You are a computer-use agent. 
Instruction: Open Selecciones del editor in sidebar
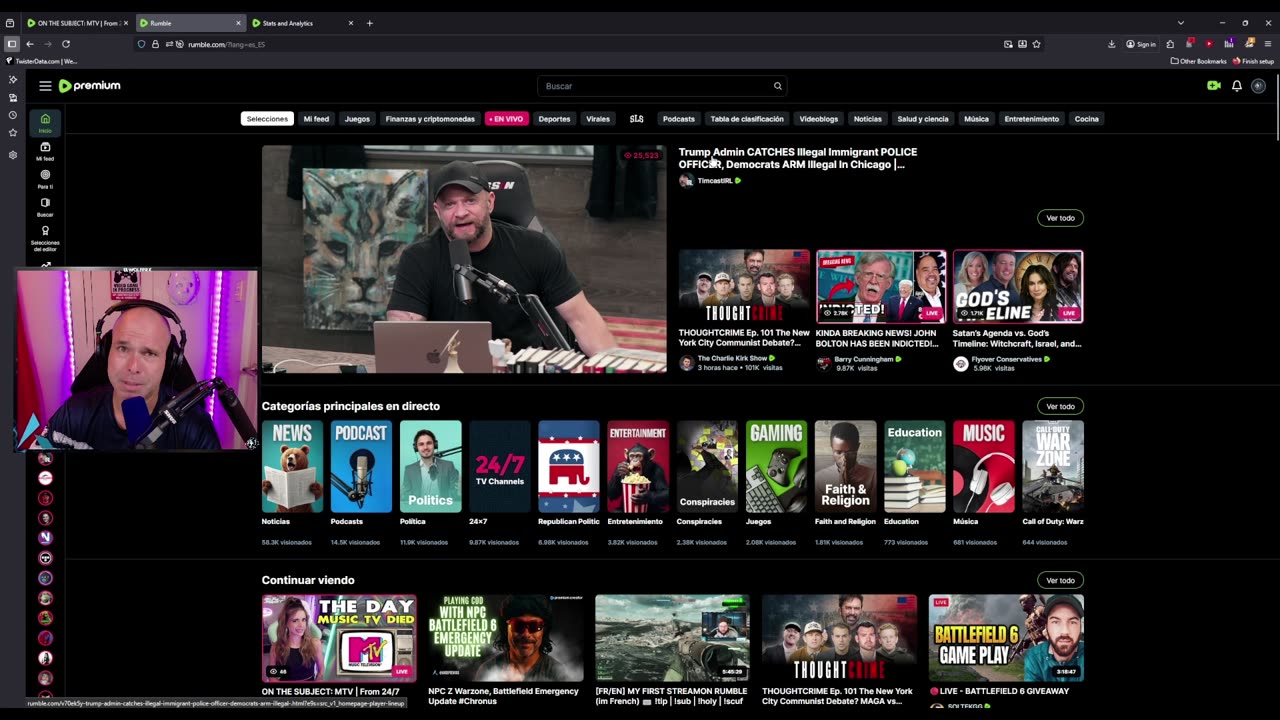click(45, 237)
